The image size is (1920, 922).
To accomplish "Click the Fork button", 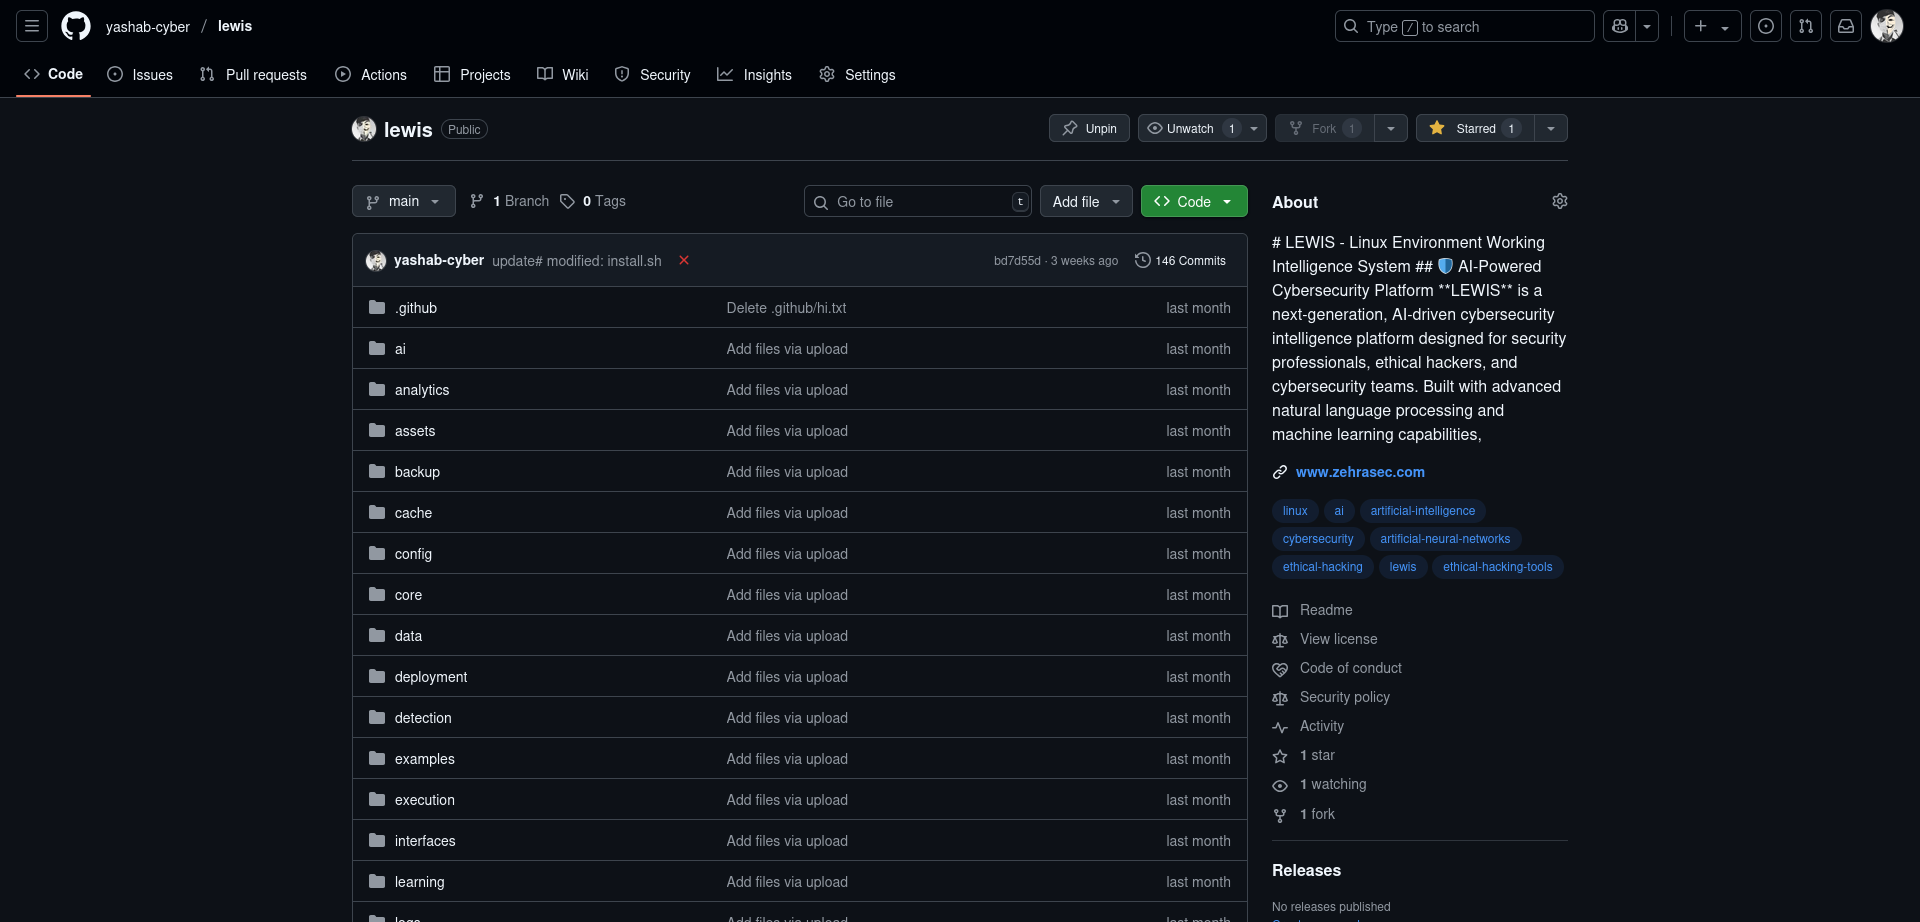I will [1324, 128].
